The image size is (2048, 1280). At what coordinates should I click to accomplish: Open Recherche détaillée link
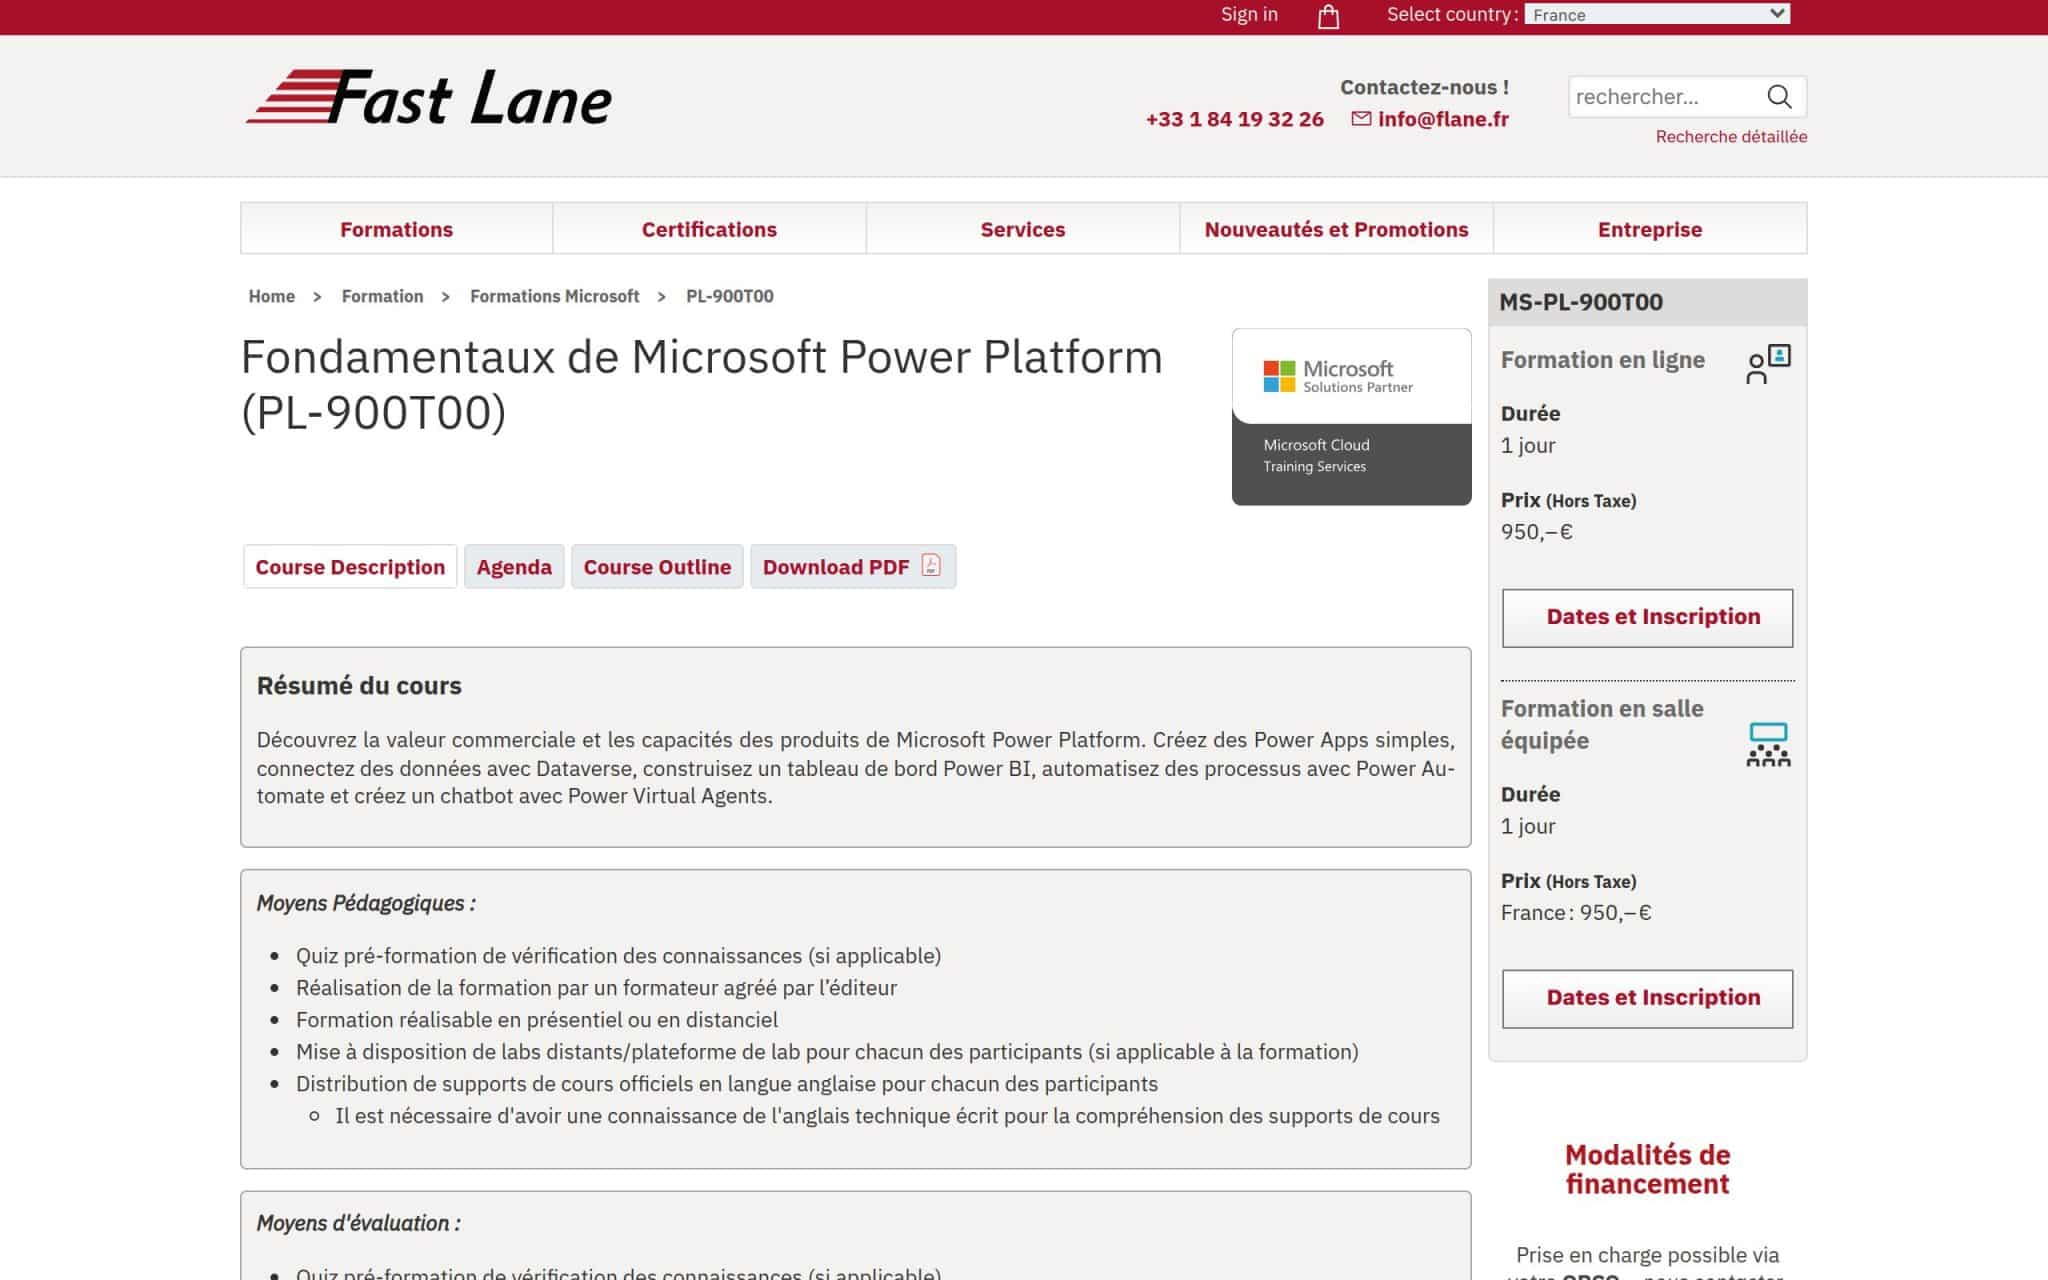(x=1731, y=136)
